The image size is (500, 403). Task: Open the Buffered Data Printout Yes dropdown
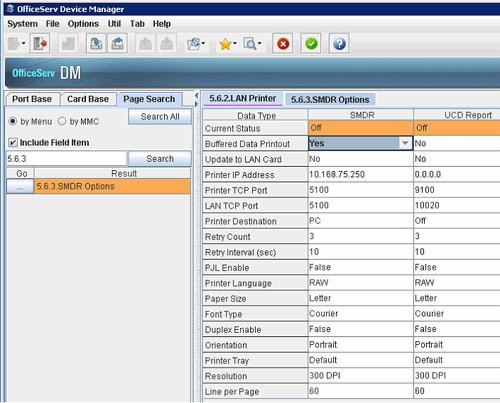[405, 143]
